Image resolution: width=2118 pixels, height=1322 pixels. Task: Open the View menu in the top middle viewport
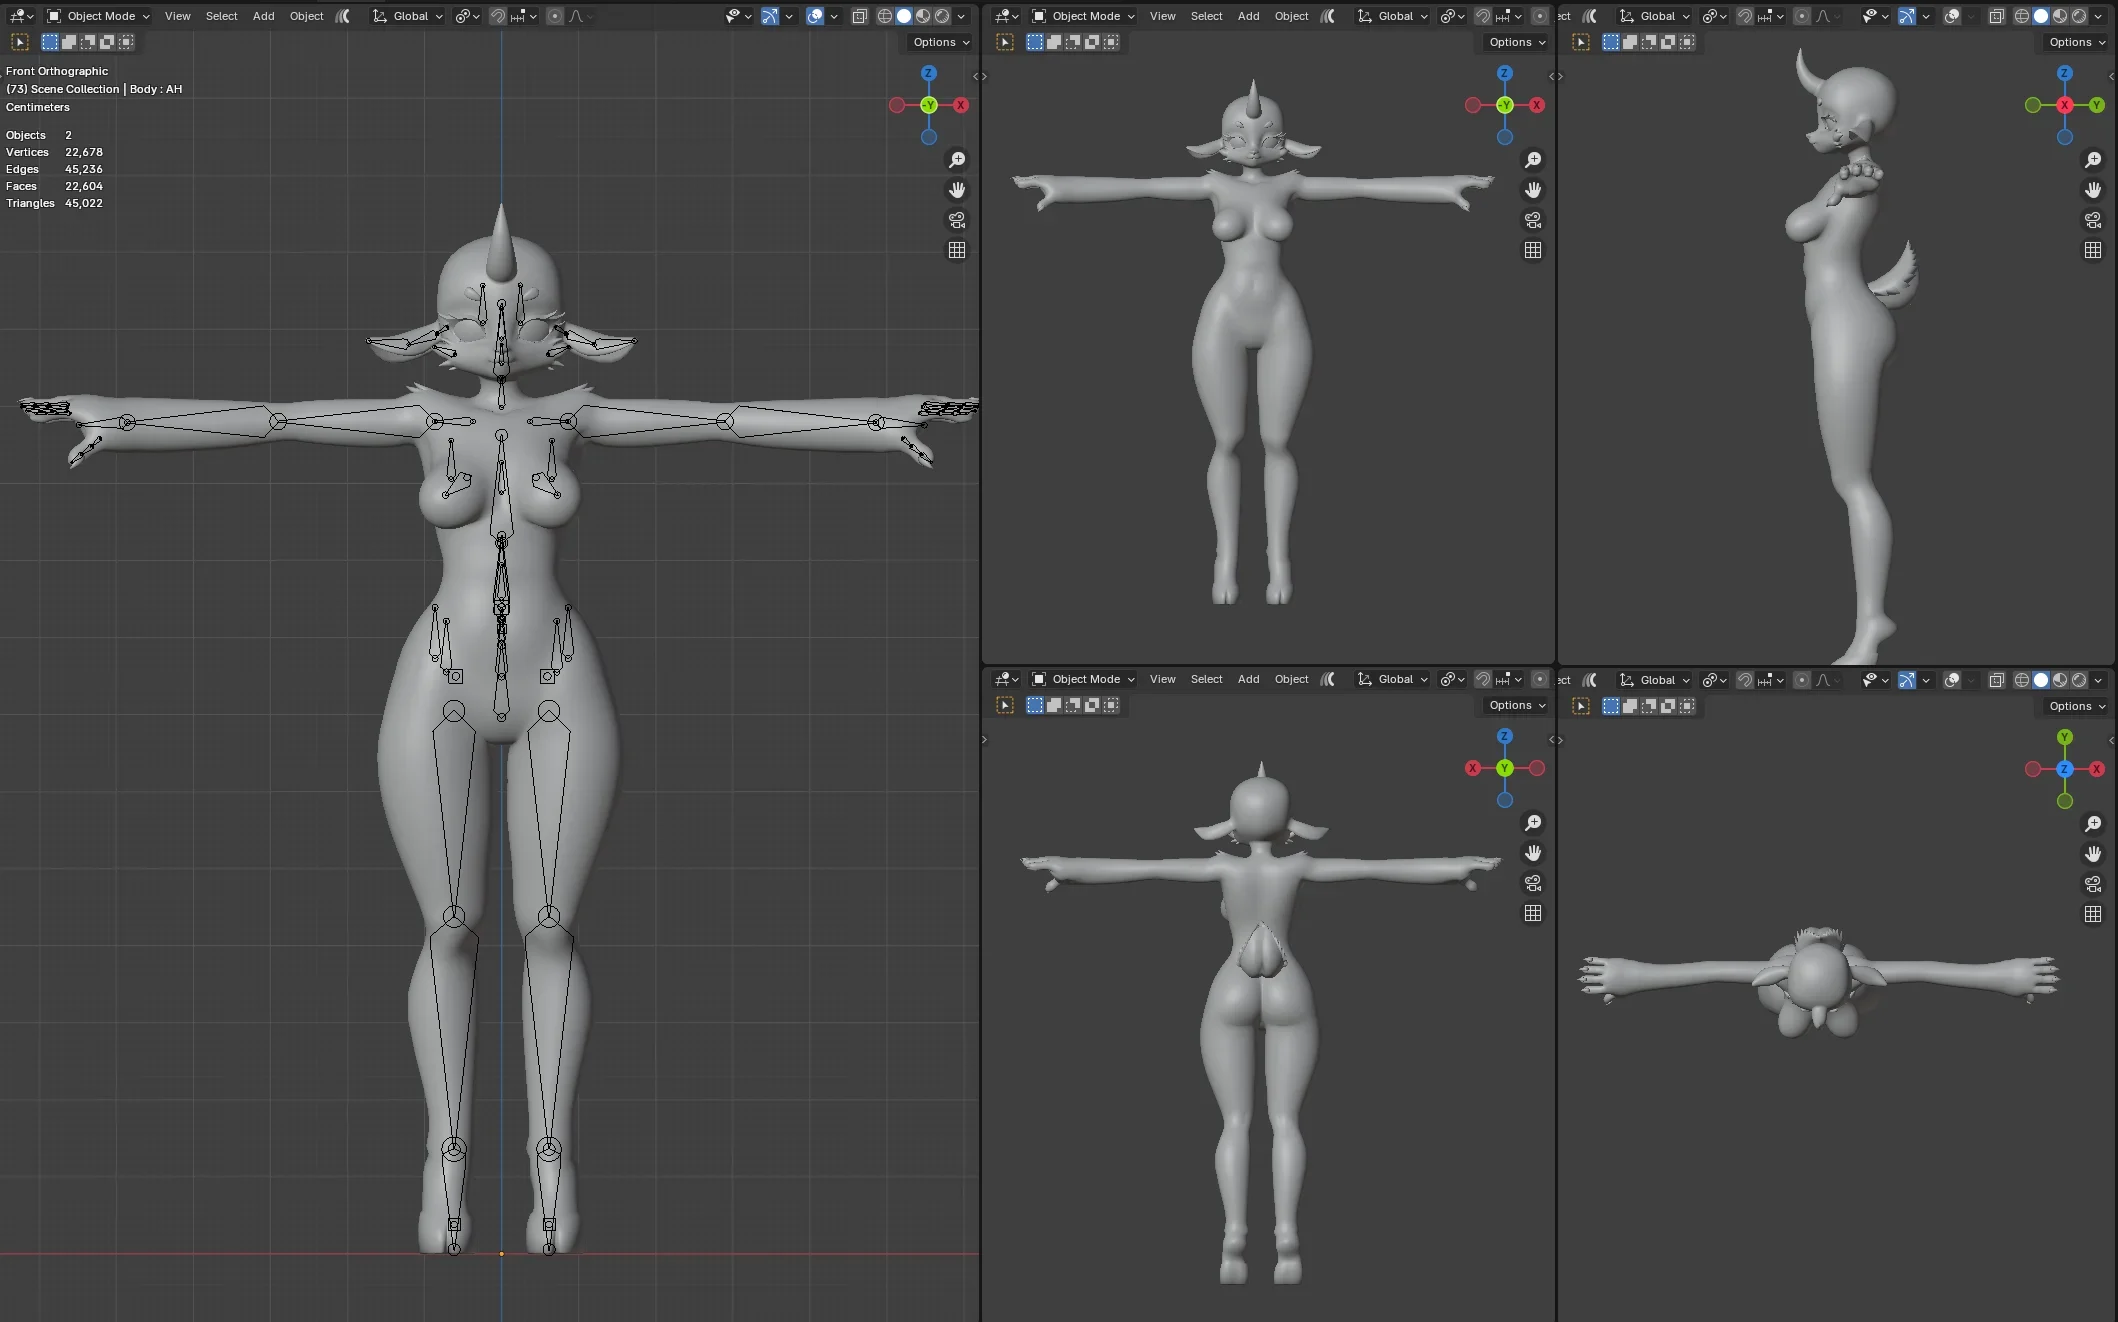click(x=1162, y=16)
